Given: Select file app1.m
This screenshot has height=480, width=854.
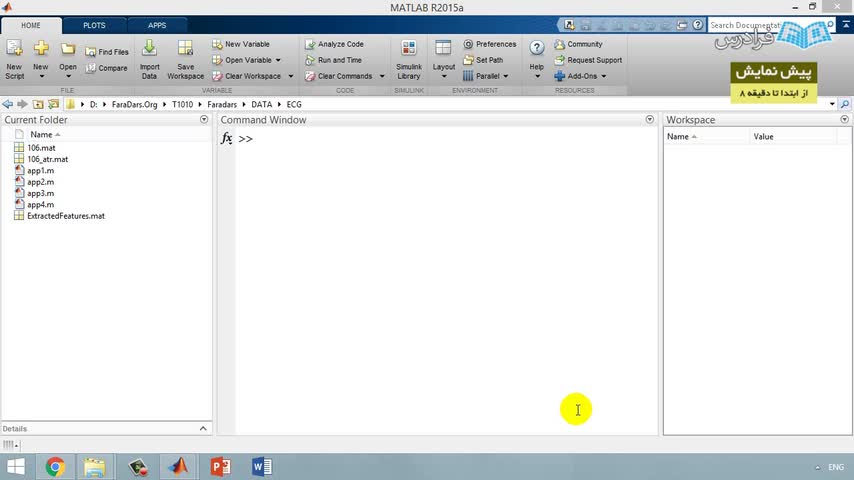Looking at the screenshot, I should click(x=40, y=171).
